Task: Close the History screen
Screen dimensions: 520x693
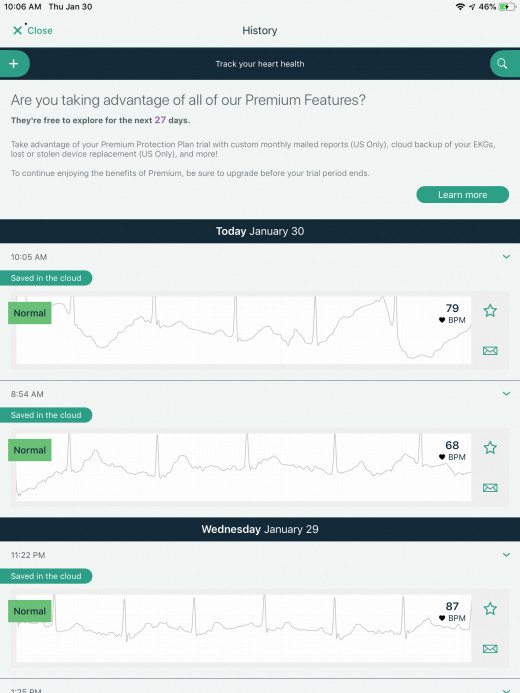Action: [x=33, y=30]
